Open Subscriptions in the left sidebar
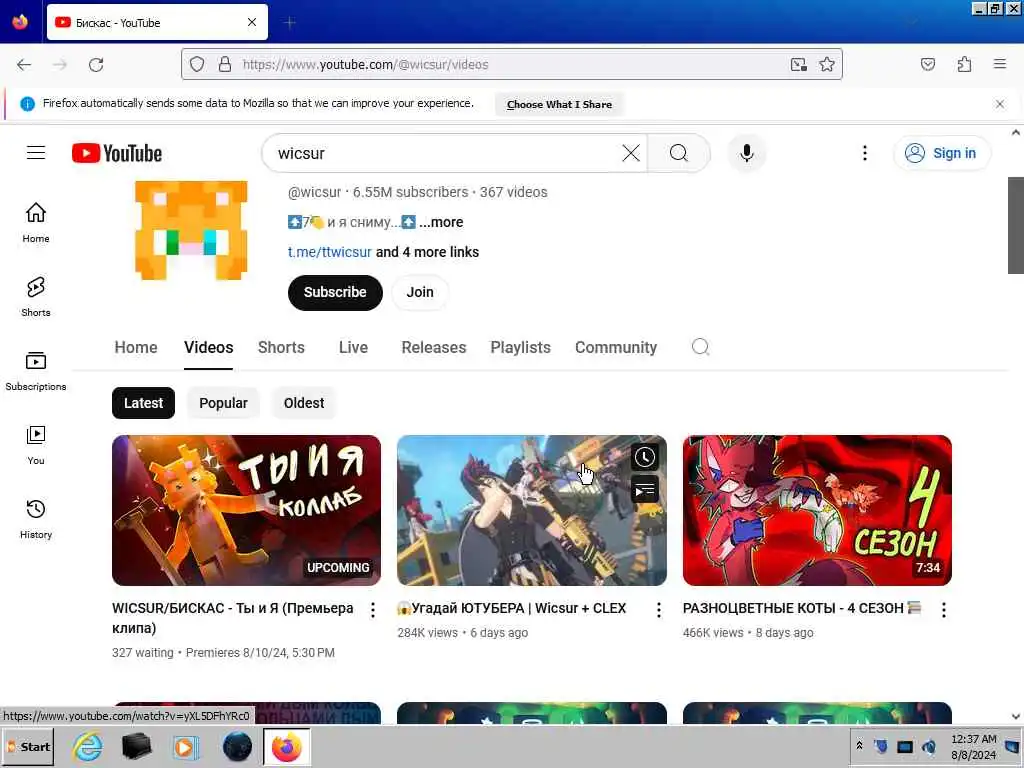 pos(36,370)
